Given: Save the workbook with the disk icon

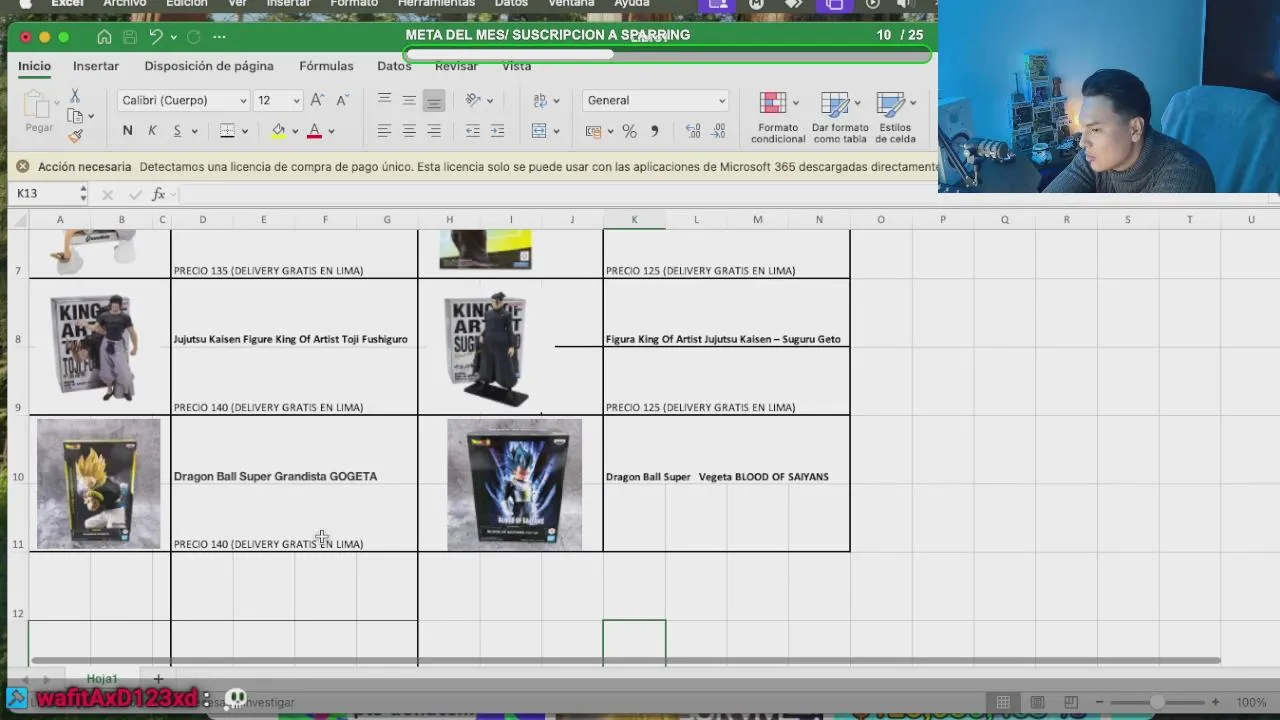Looking at the screenshot, I should tap(130, 37).
